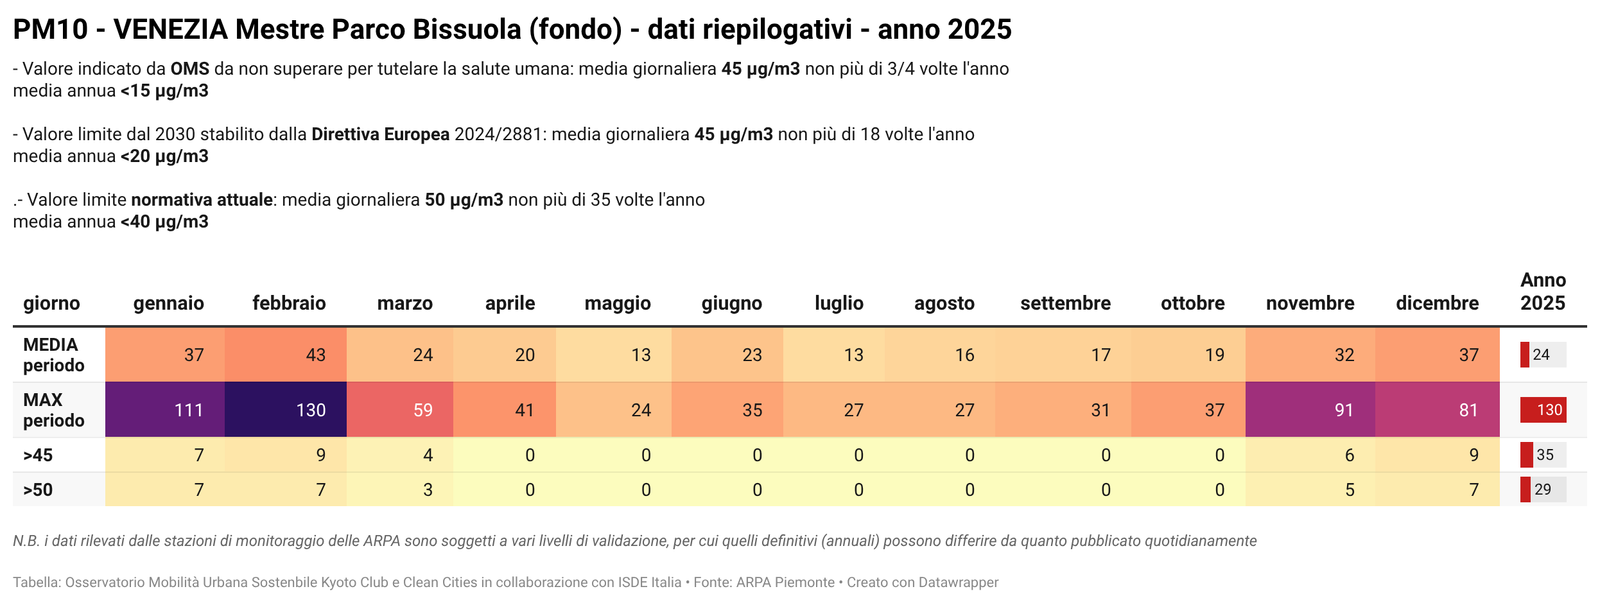
Task: Click the >45 row label
Action: [x=38, y=455]
